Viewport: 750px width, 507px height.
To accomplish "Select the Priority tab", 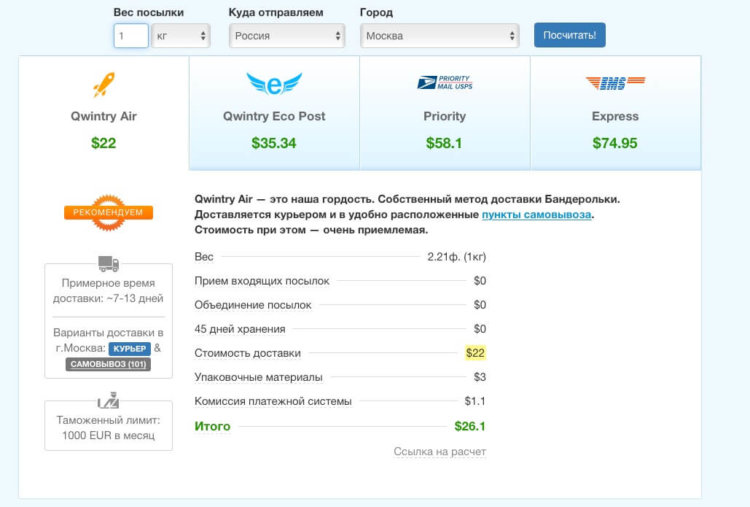I will (x=444, y=113).
